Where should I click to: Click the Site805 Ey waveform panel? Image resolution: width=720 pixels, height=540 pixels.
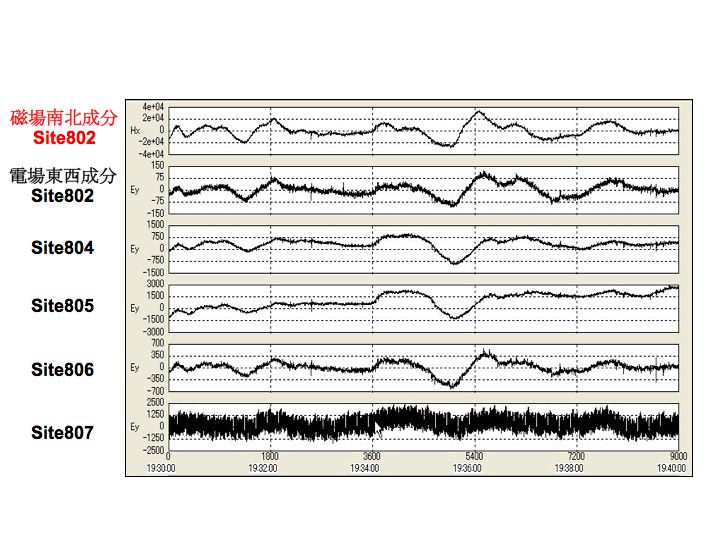[423, 308]
